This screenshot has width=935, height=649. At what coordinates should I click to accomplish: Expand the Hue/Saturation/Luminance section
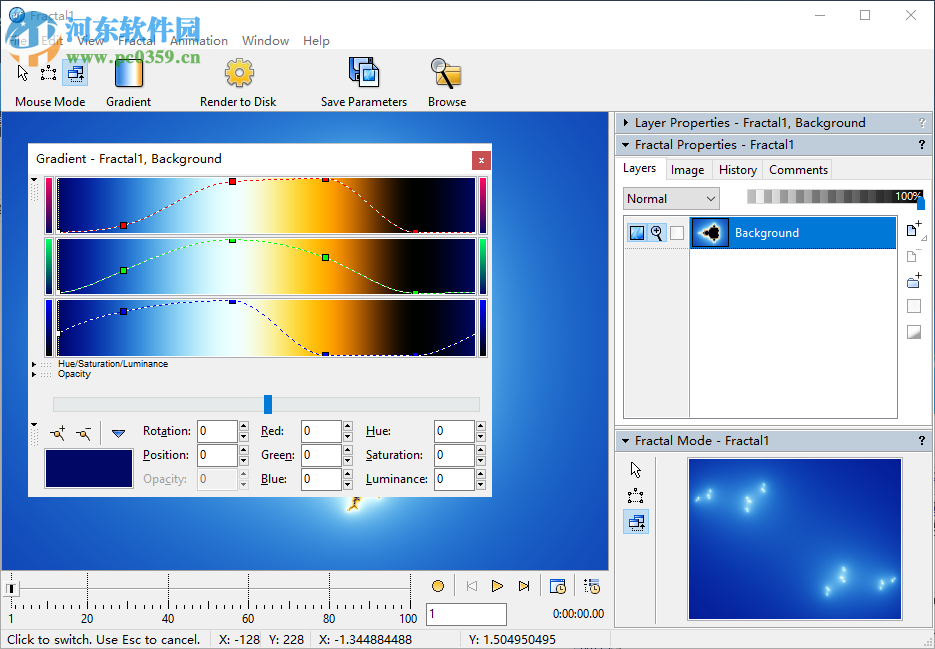[34, 364]
